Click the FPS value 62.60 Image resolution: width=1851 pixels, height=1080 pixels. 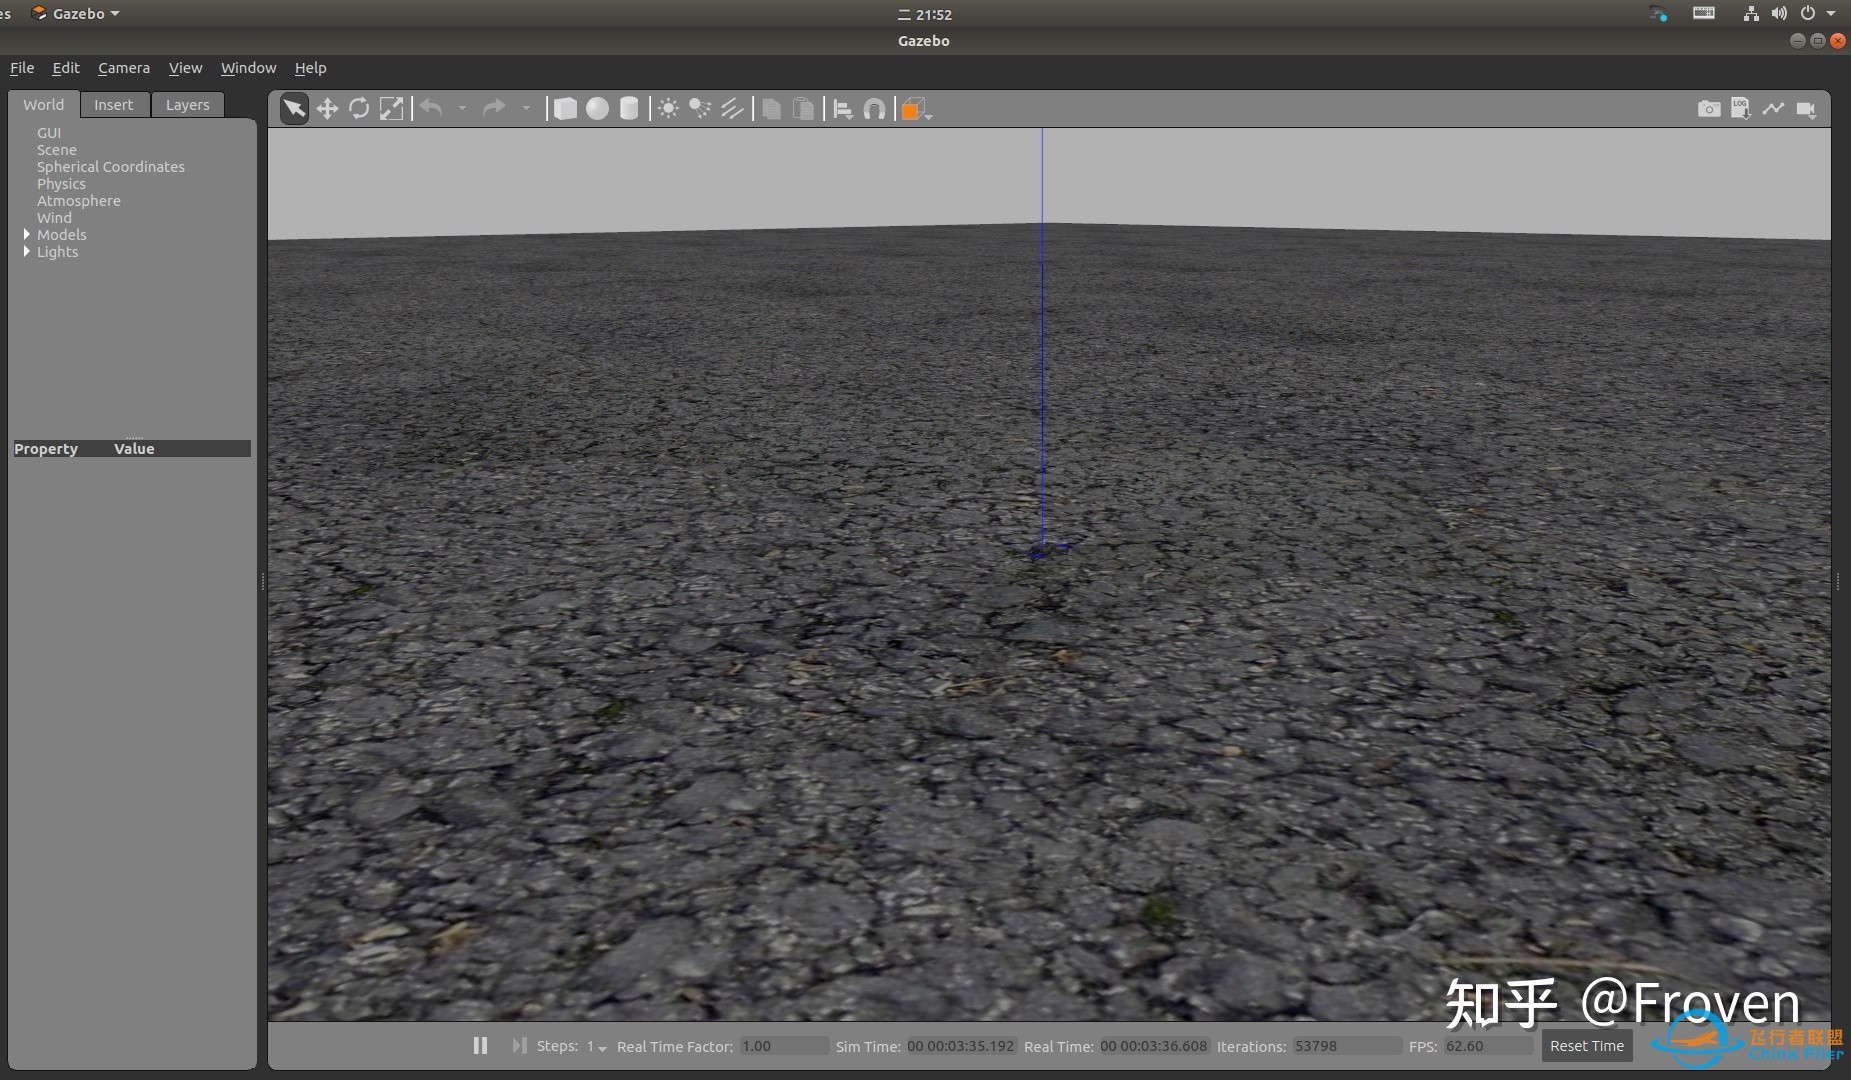click(1488, 1046)
